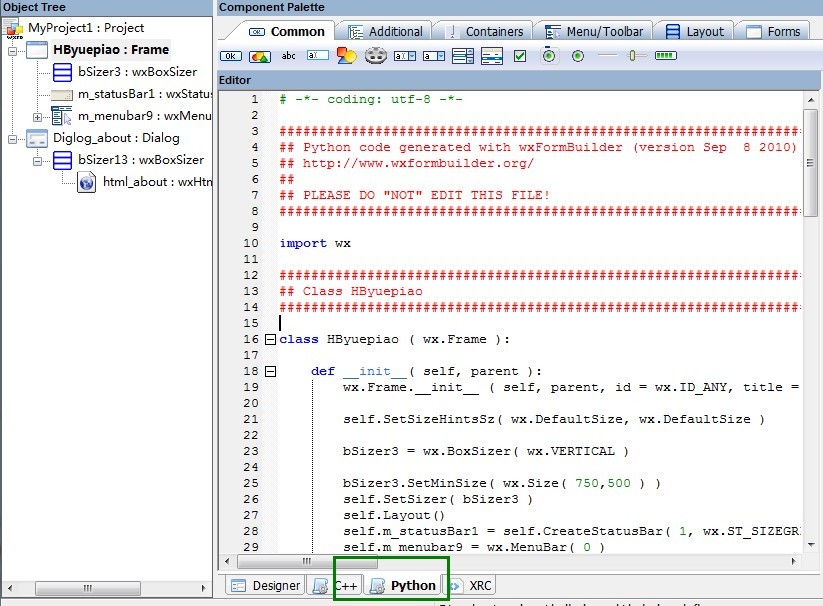This screenshot has width=823, height=606.
Task: Select the m_menubar9 tree label
Action: pyautogui.click(x=145, y=116)
